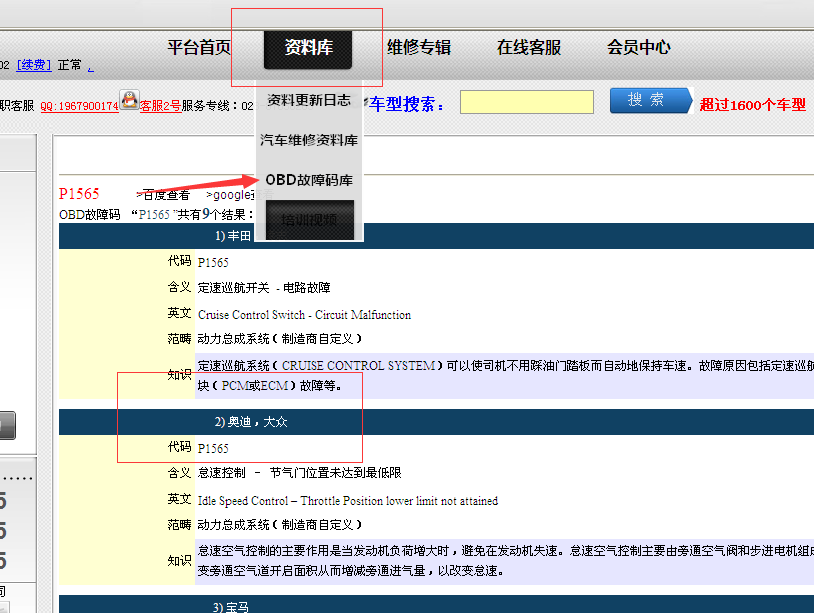Open the 客服2号 link
The image size is (814, 613).
click(x=160, y=106)
